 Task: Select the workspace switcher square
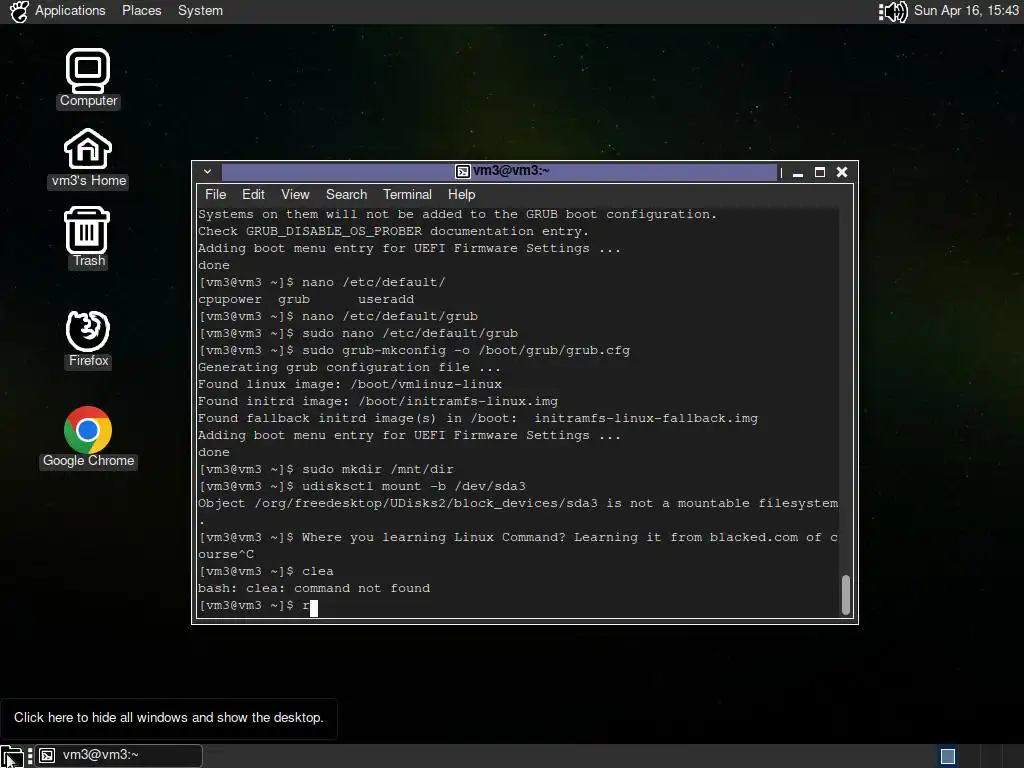tap(948, 756)
